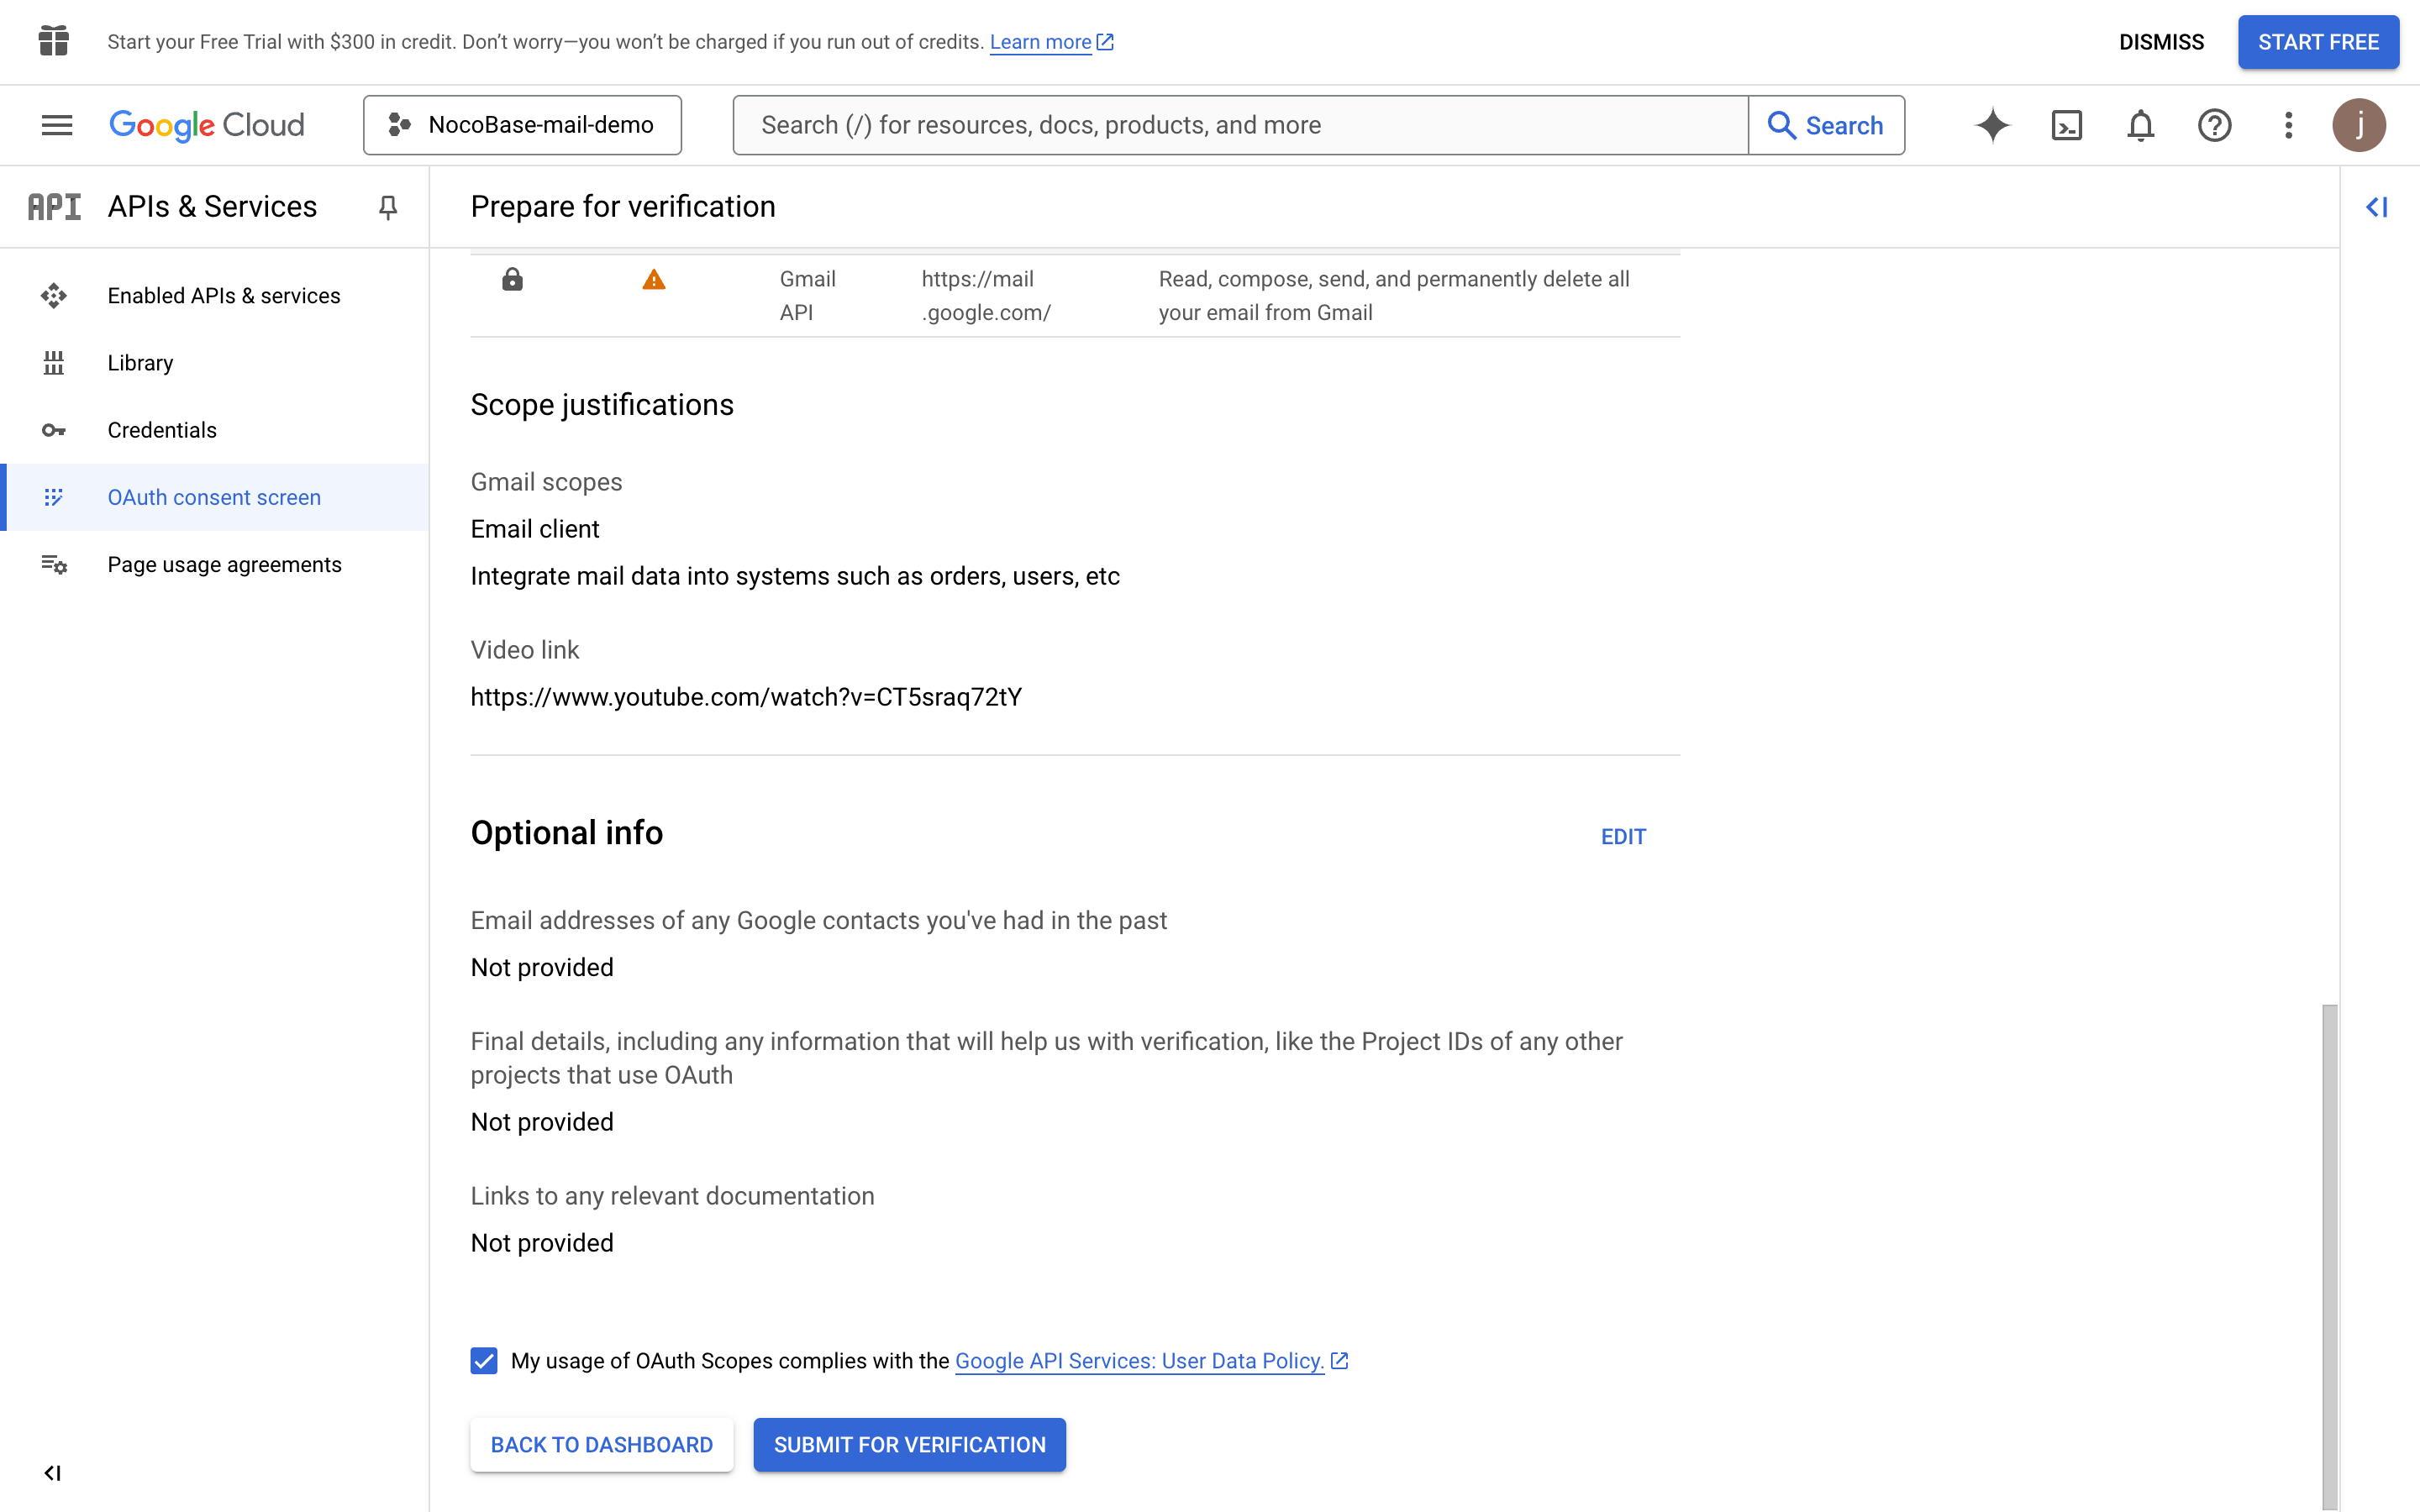Click the page vertical scrollbar
Screen dimensions: 2420x1512
(x=2329, y=1250)
